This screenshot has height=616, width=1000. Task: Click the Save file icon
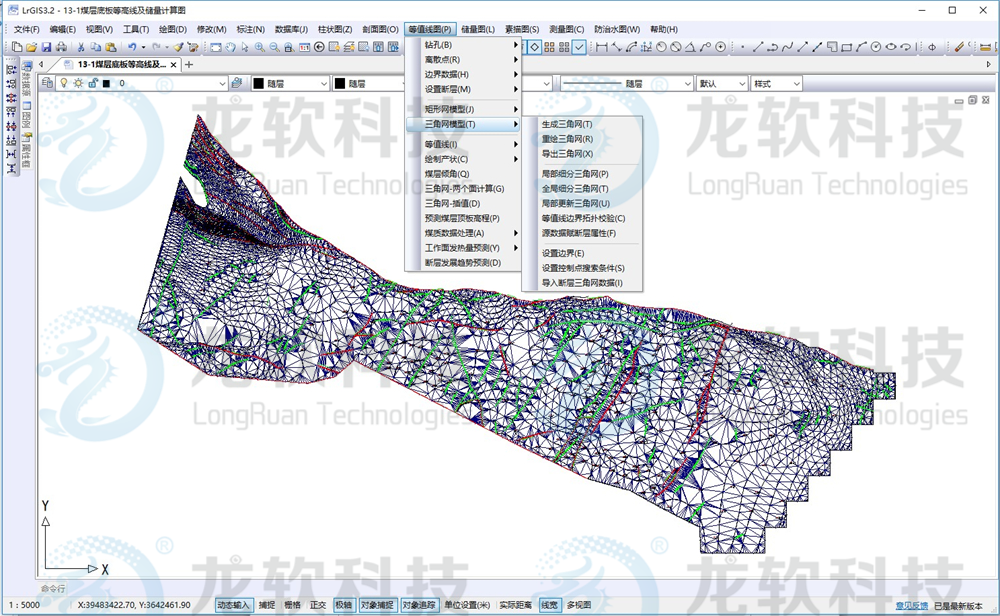click(x=46, y=47)
